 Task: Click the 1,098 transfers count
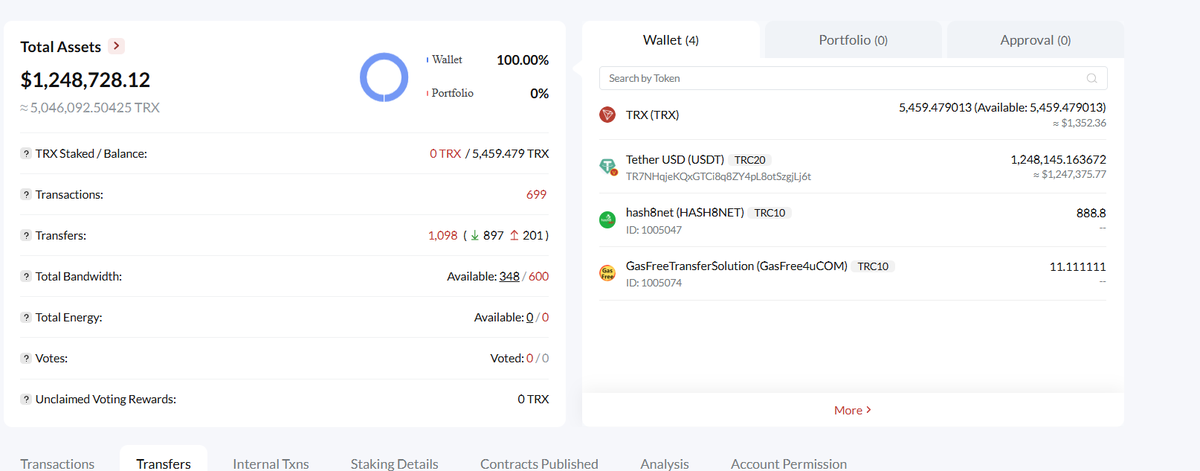443,235
